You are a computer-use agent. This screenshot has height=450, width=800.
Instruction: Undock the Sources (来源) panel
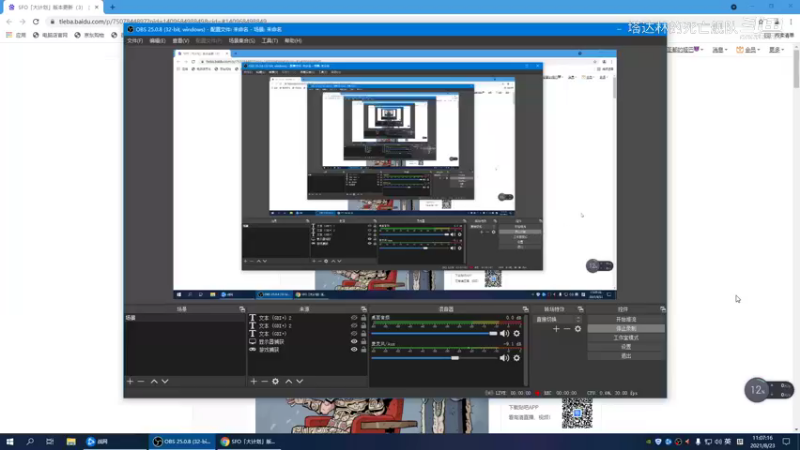364,309
